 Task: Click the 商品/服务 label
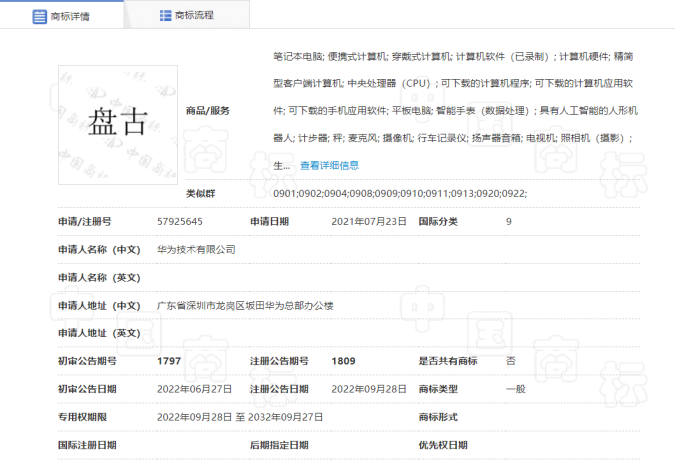[208, 111]
